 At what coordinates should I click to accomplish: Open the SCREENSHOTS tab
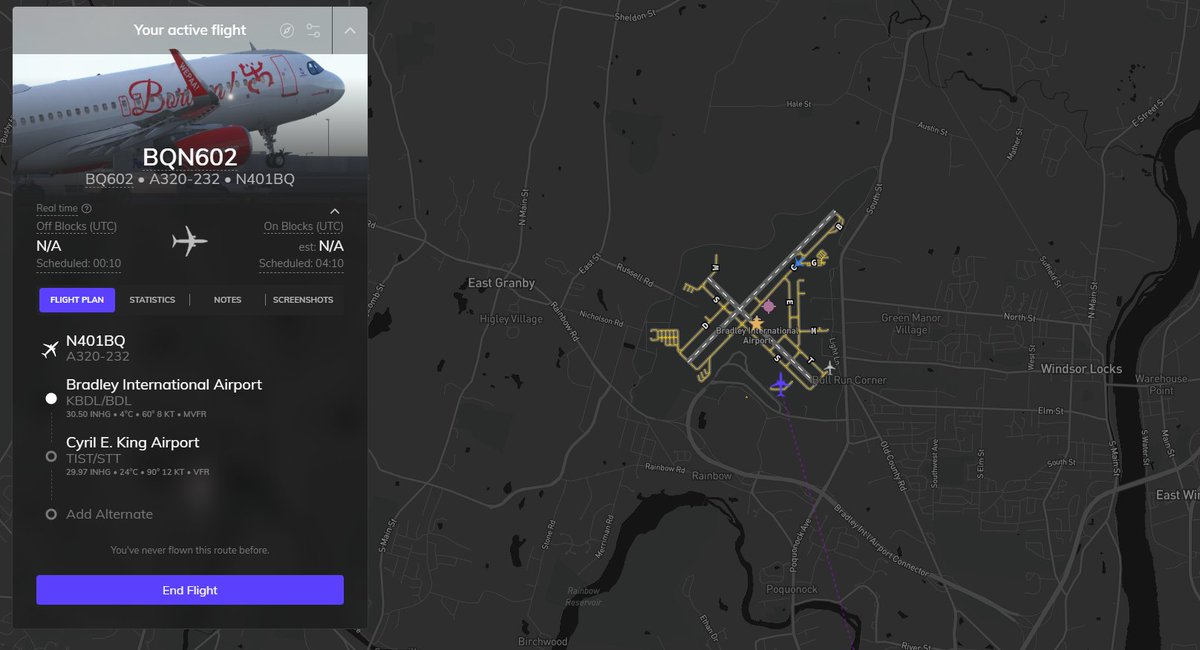click(x=303, y=300)
